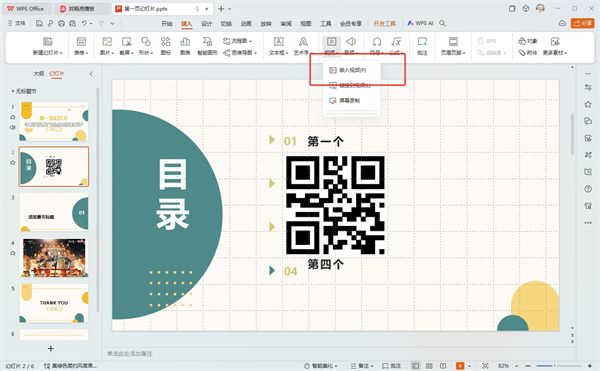This screenshot has height=371, width=600.
Task: Toggle the Comments (批注) pane in status bar
Action: point(391,366)
